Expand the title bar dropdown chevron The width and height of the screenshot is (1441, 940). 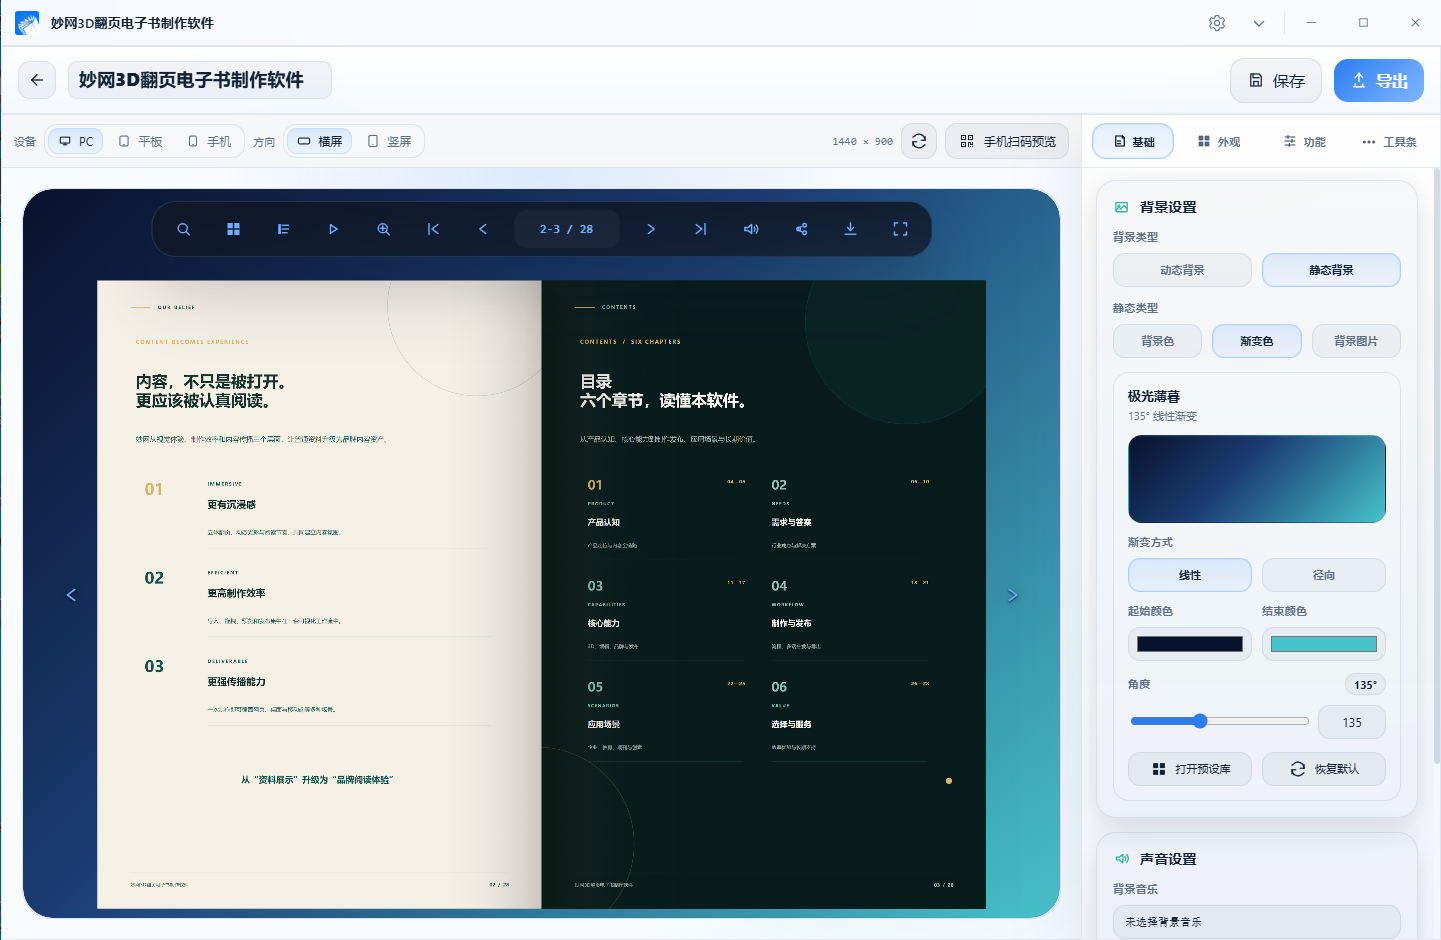pyautogui.click(x=1259, y=23)
